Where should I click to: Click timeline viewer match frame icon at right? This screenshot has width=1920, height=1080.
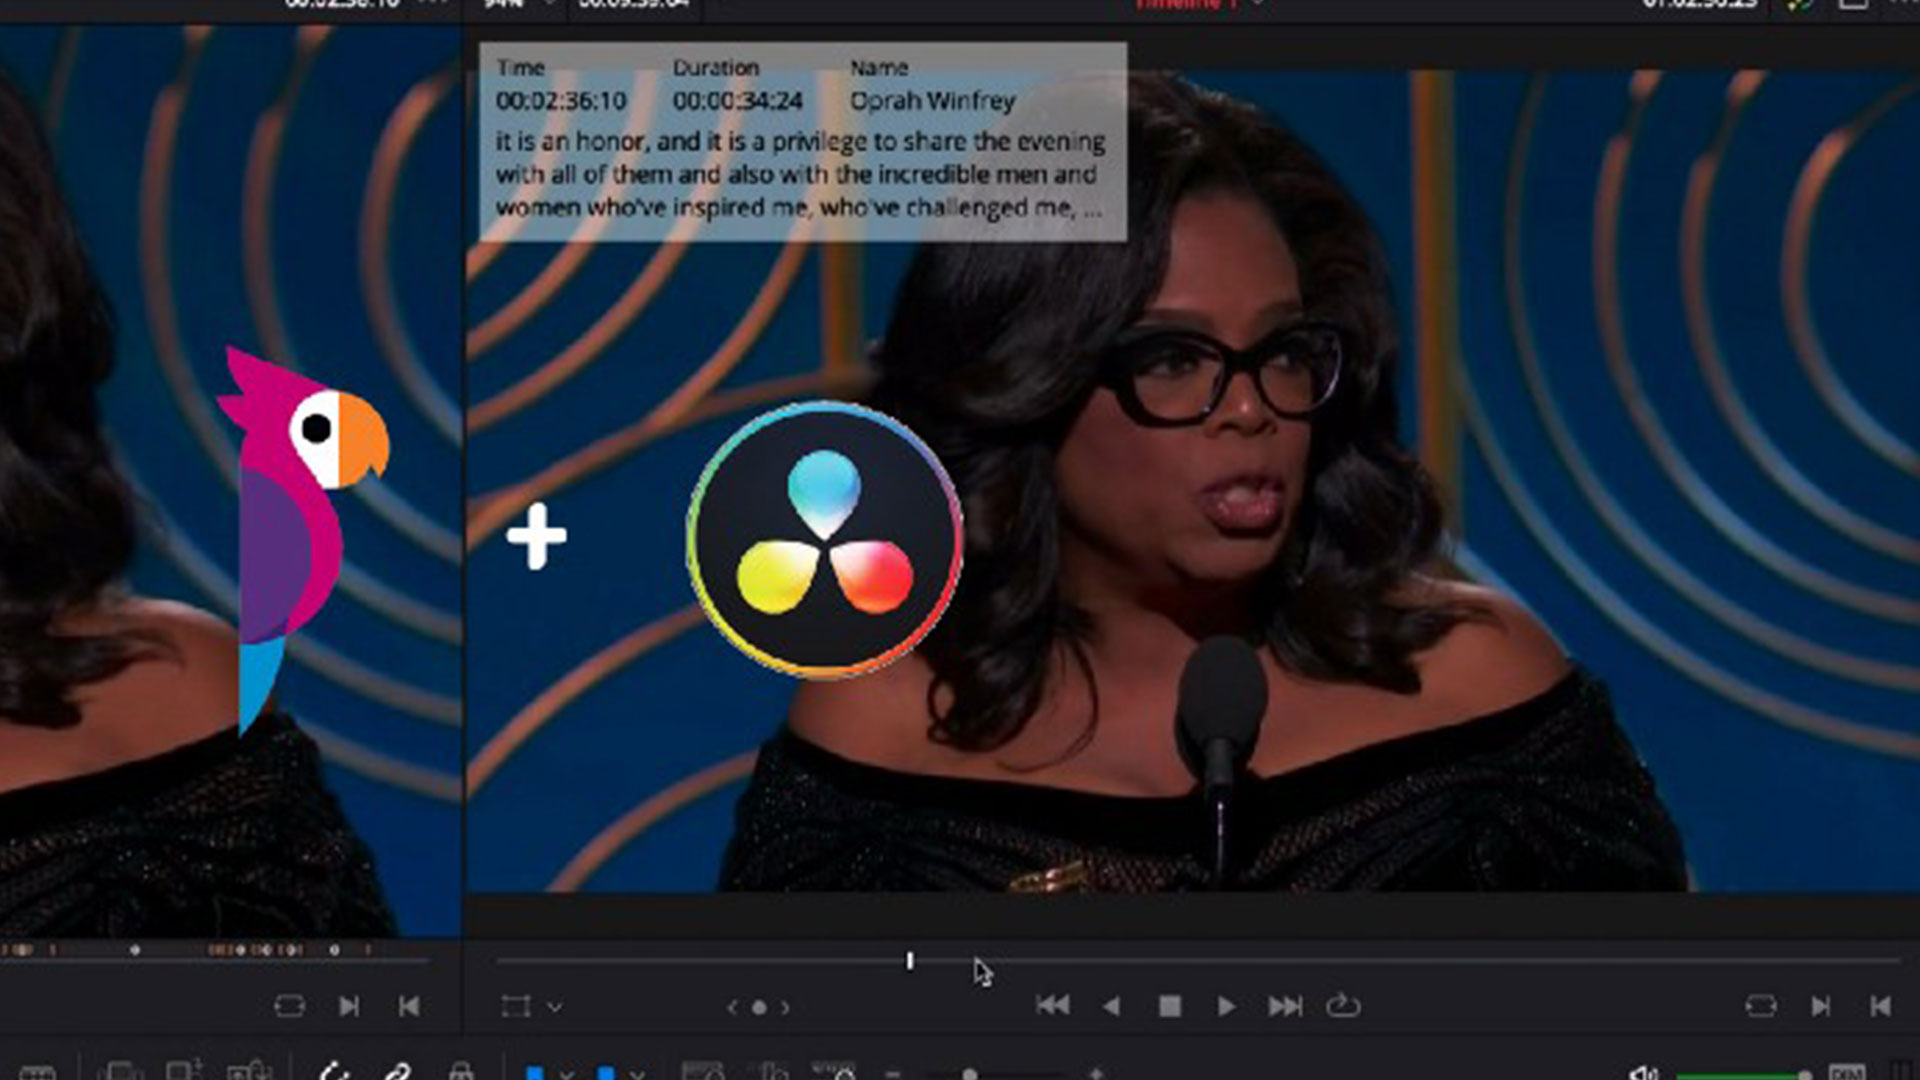click(1761, 1006)
